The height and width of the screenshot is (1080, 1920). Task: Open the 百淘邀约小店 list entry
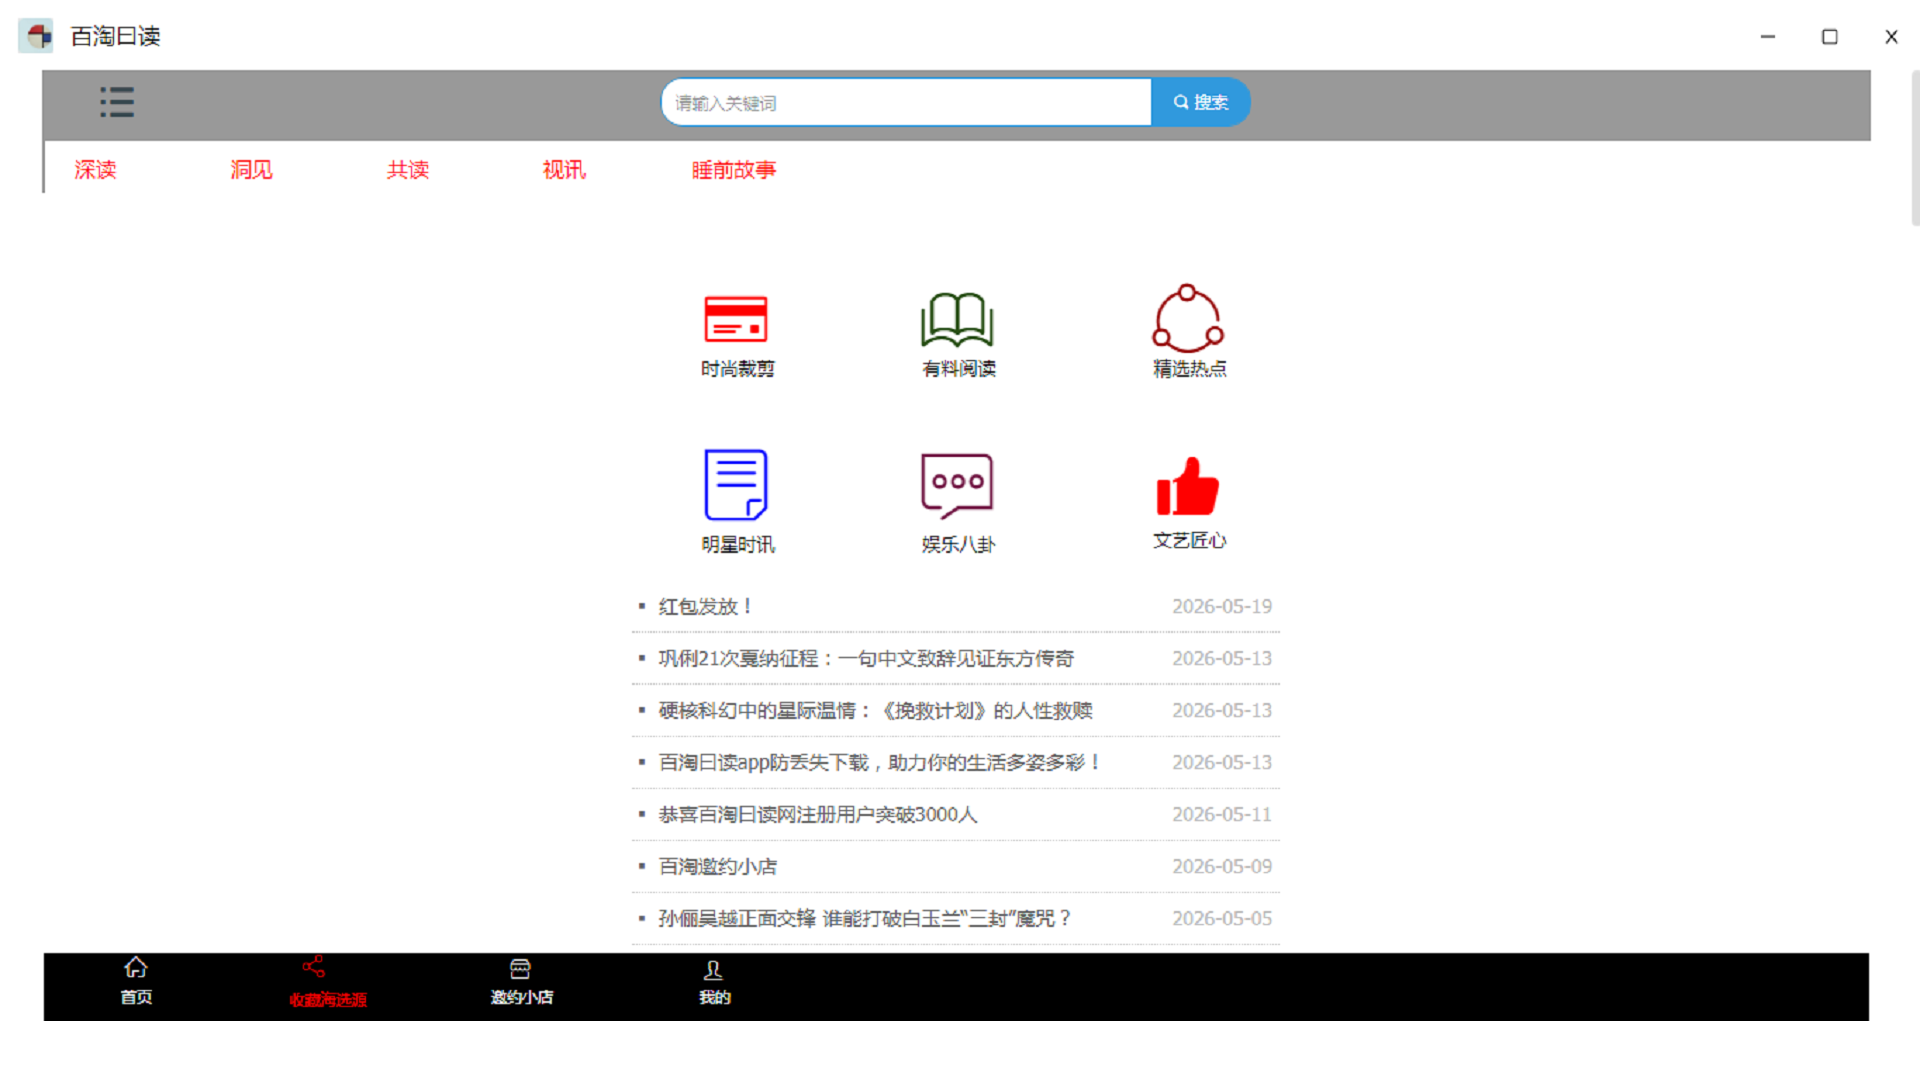click(718, 866)
